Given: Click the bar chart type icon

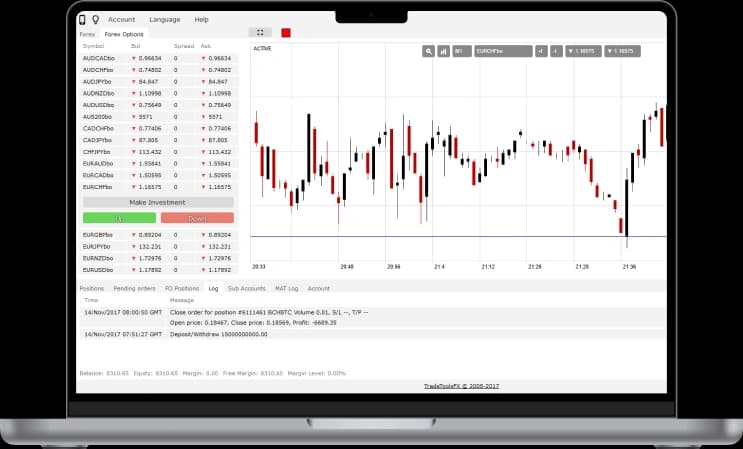Looking at the screenshot, I should tap(443, 50).
